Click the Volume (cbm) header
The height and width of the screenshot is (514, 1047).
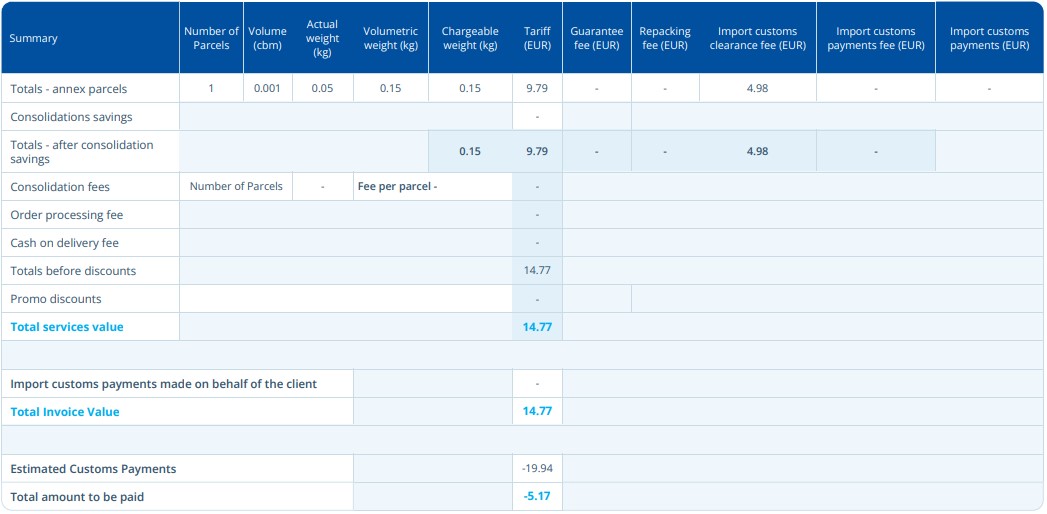pos(267,39)
